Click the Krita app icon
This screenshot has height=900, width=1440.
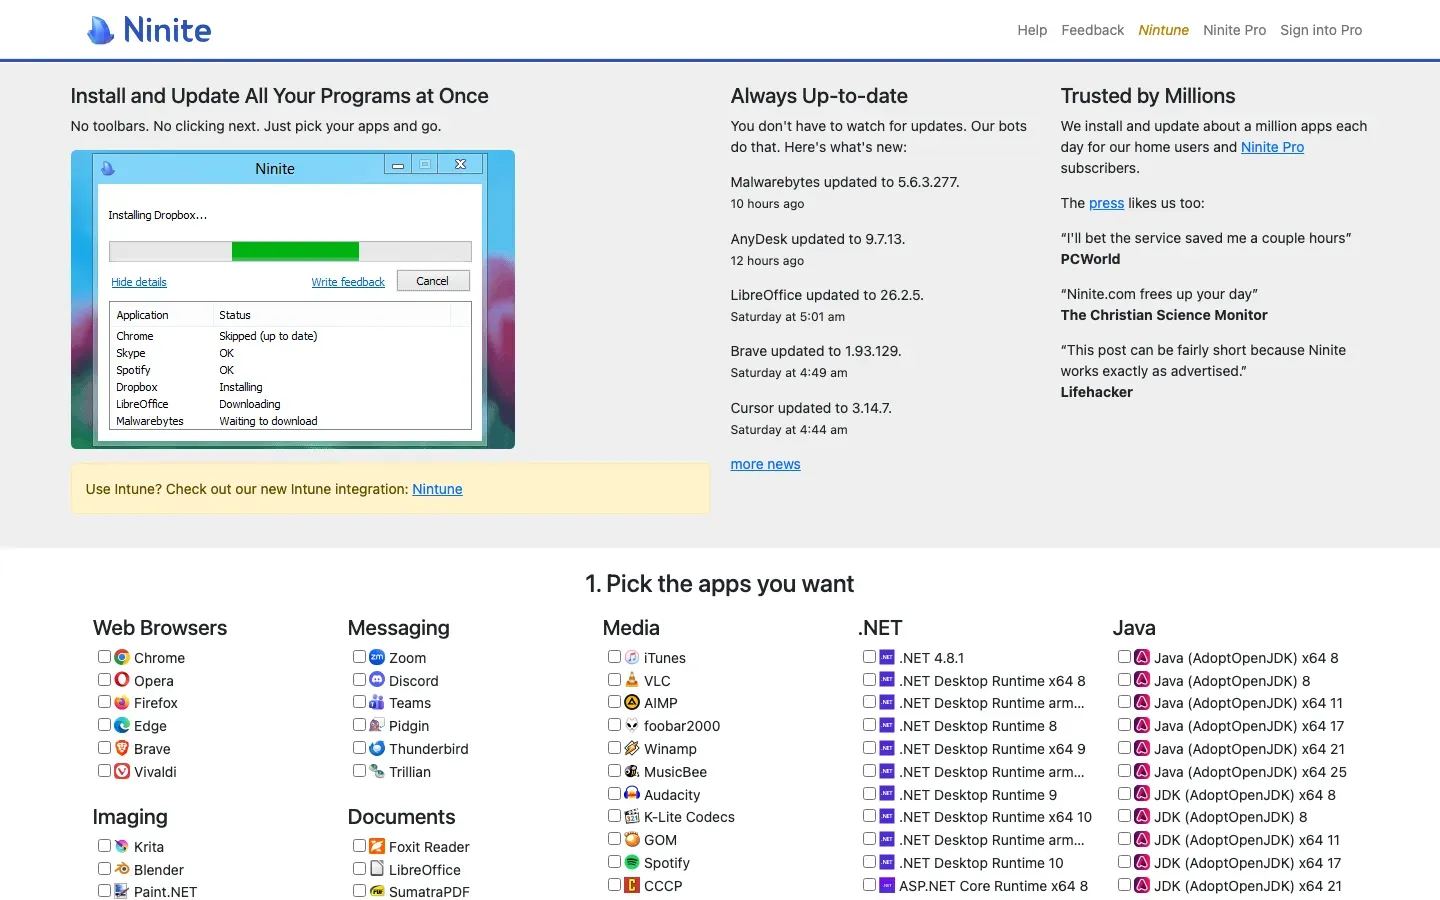pyautogui.click(x=122, y=846)
